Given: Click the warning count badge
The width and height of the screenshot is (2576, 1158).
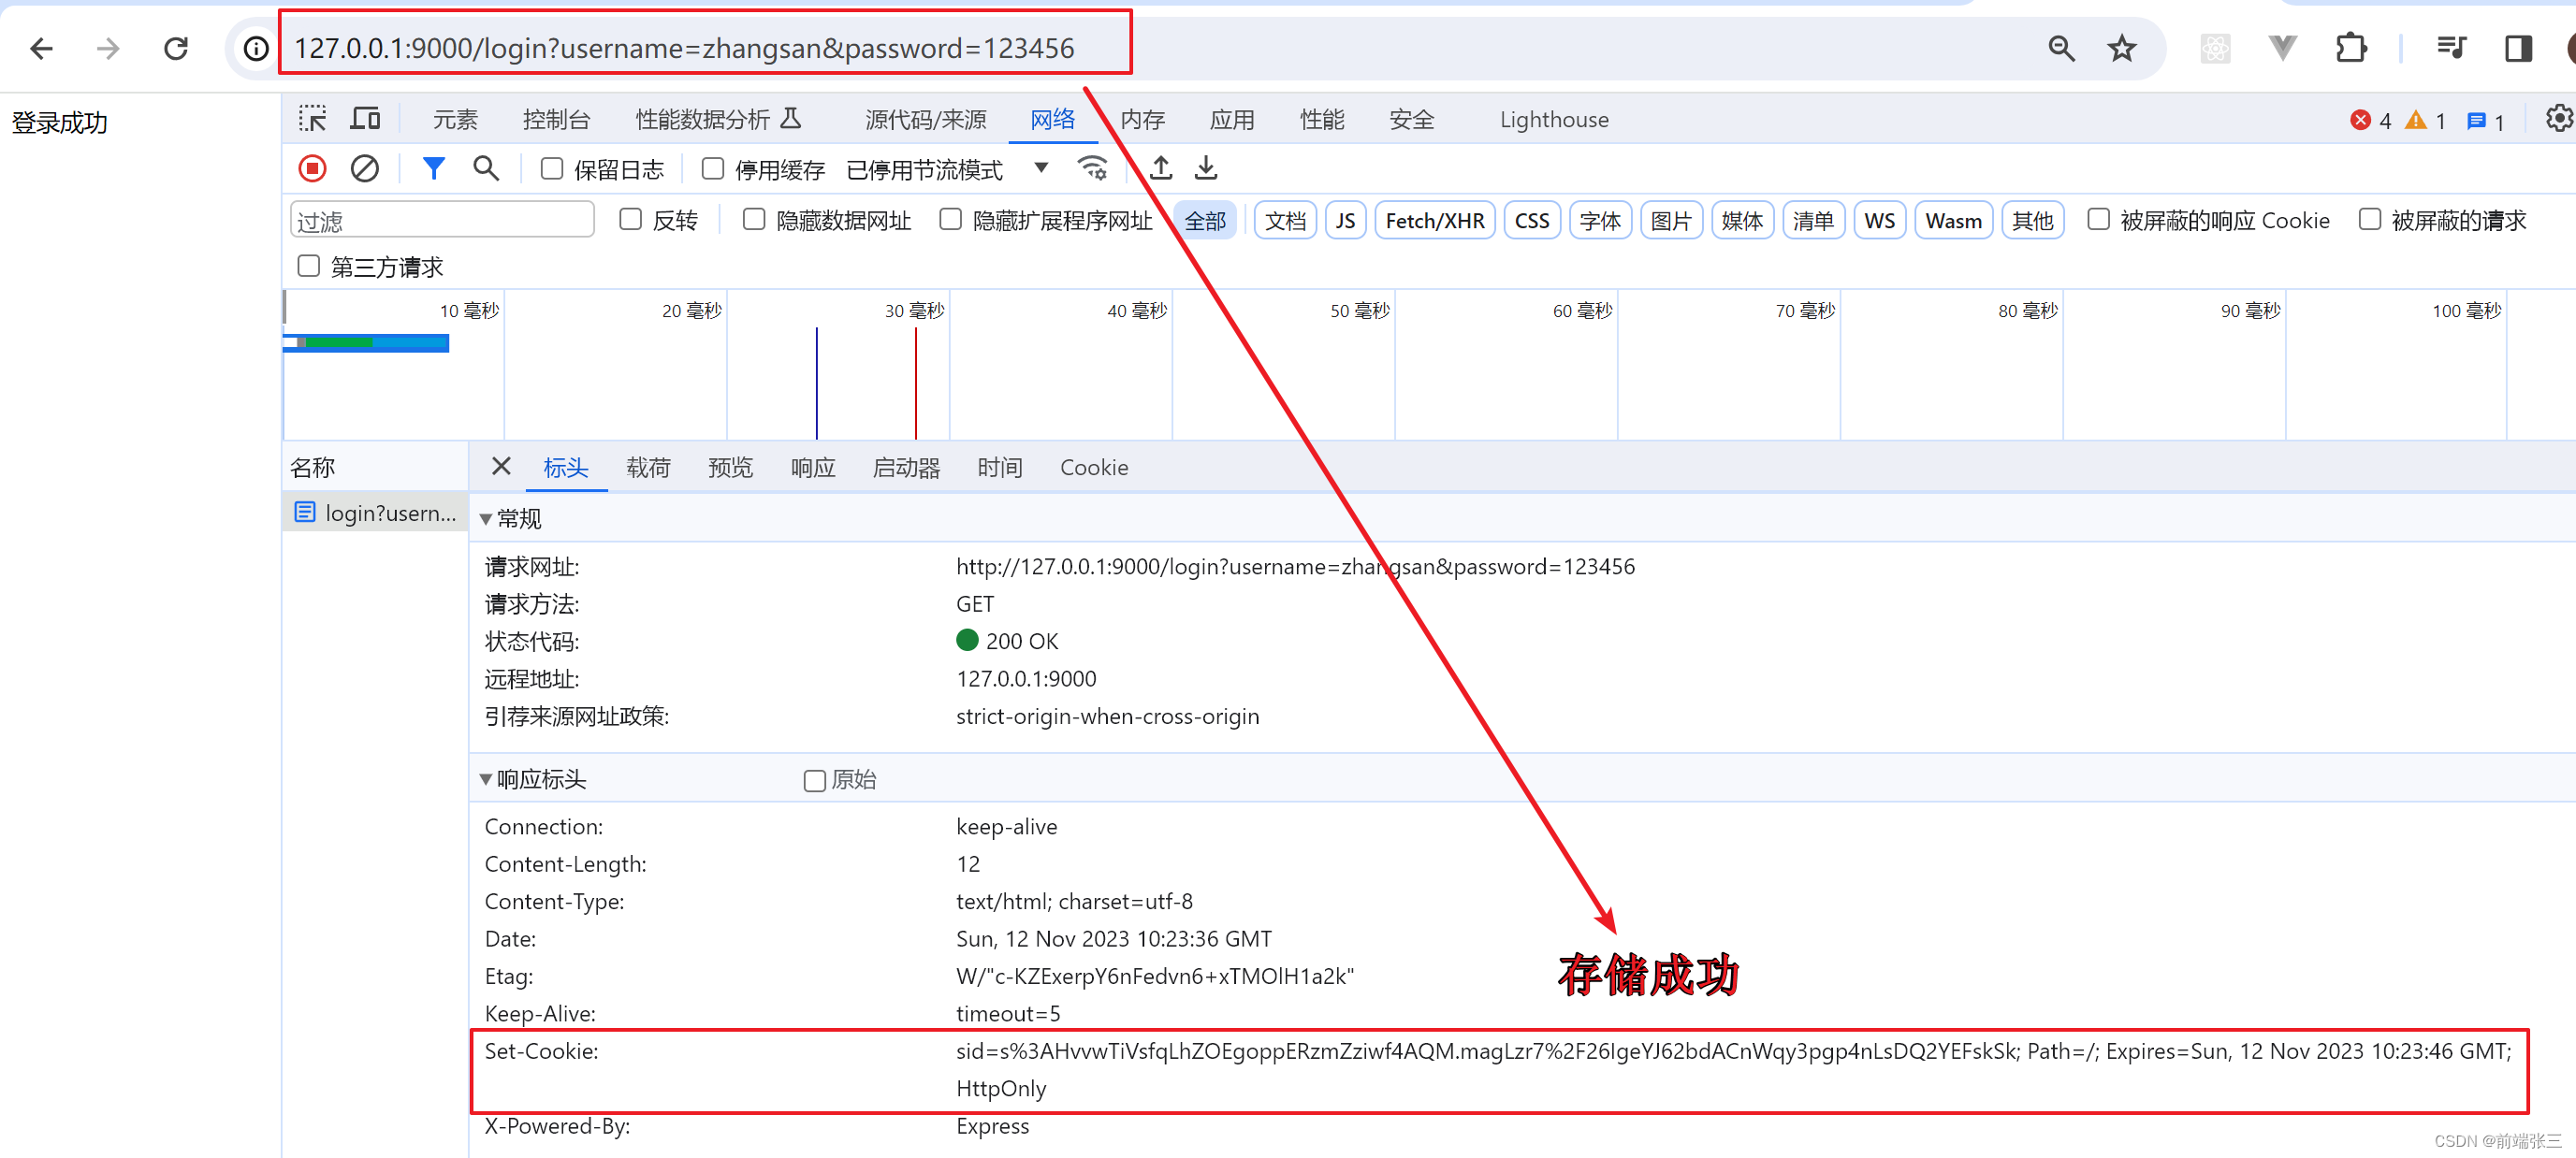Looking at the screenshot, I should tap(2426, 120).
